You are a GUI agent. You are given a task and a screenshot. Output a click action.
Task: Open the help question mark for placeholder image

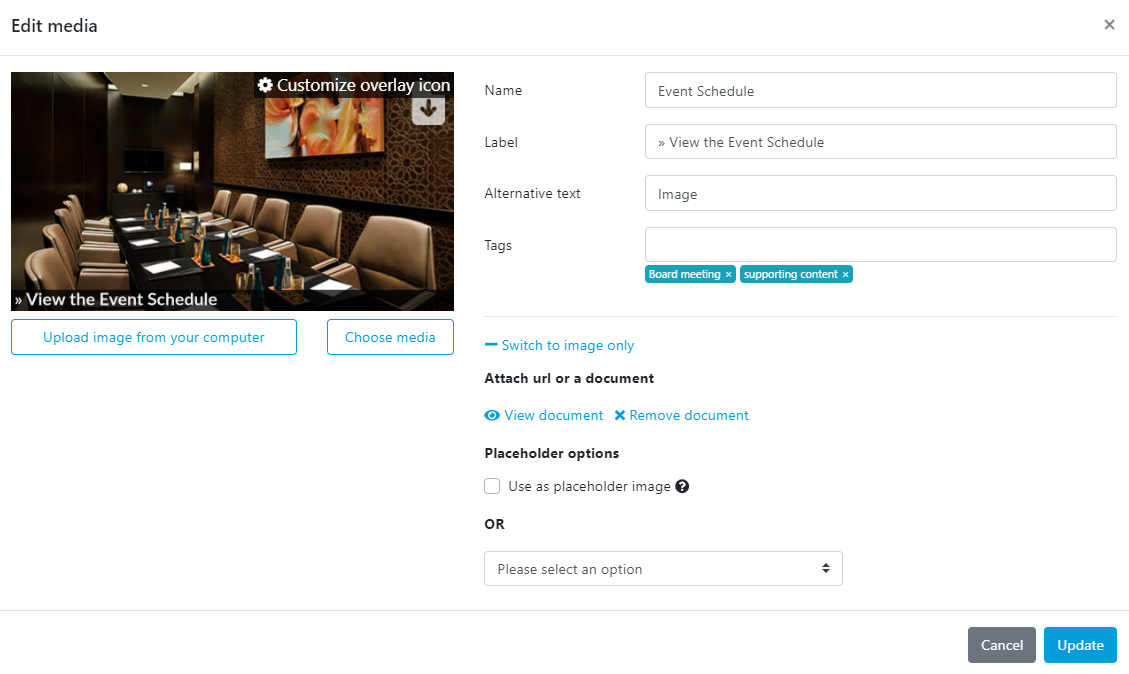pos(682,486)
